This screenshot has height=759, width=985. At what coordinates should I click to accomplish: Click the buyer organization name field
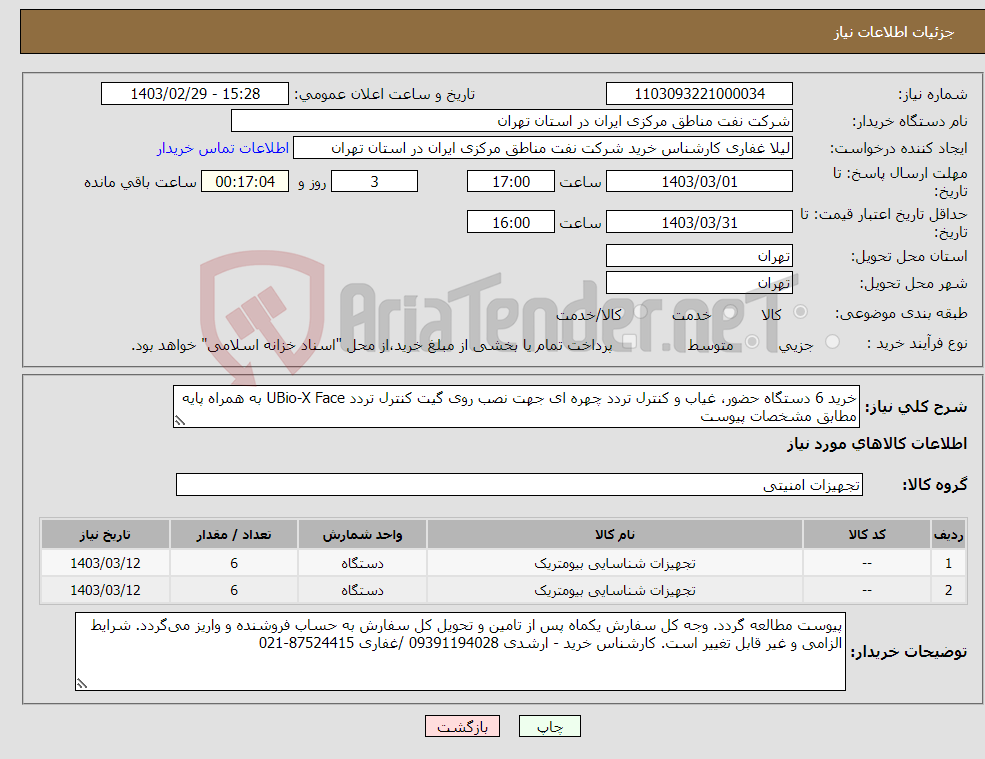pos(512,121)
